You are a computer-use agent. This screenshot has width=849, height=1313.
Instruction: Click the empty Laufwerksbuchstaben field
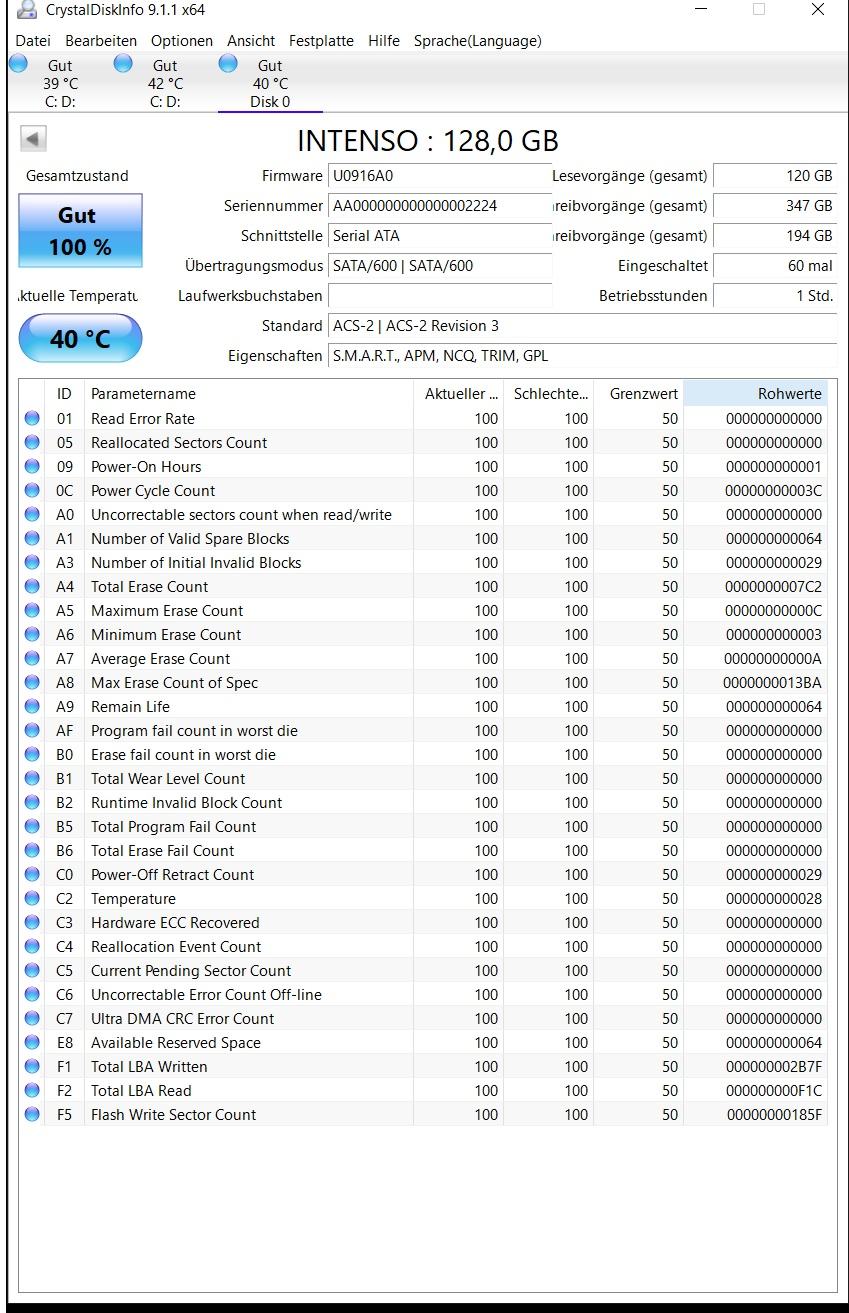coord(440,296)
